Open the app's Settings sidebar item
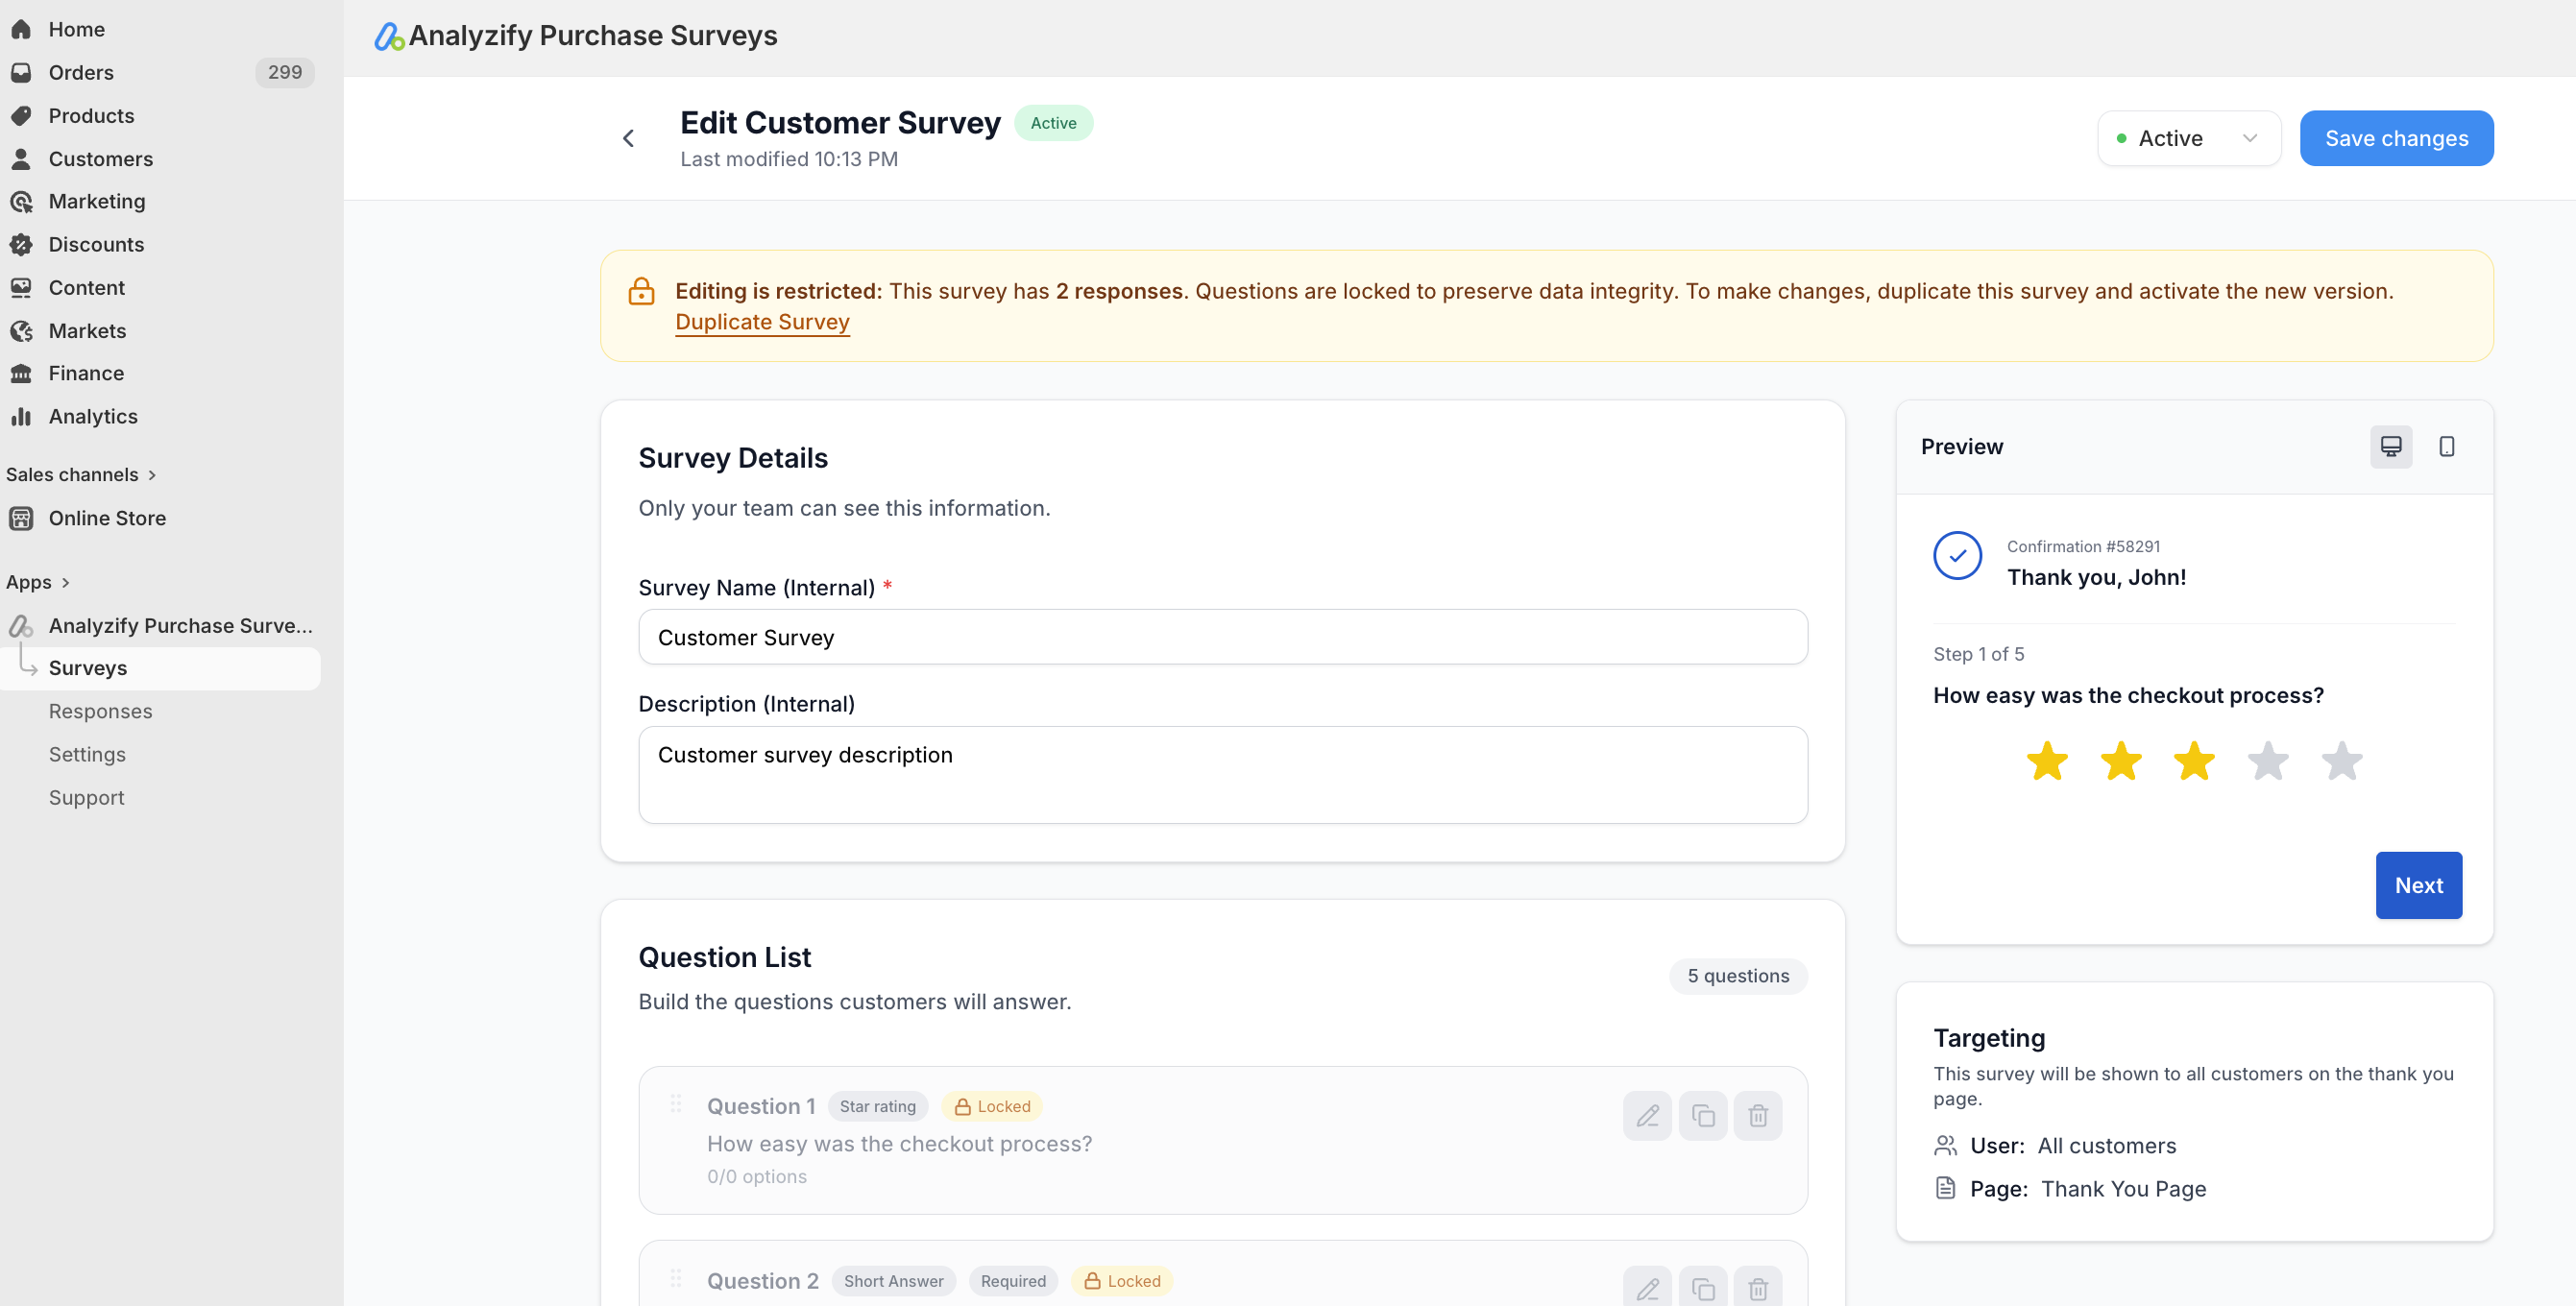The image size is (2576, 1306). point(87,754)
